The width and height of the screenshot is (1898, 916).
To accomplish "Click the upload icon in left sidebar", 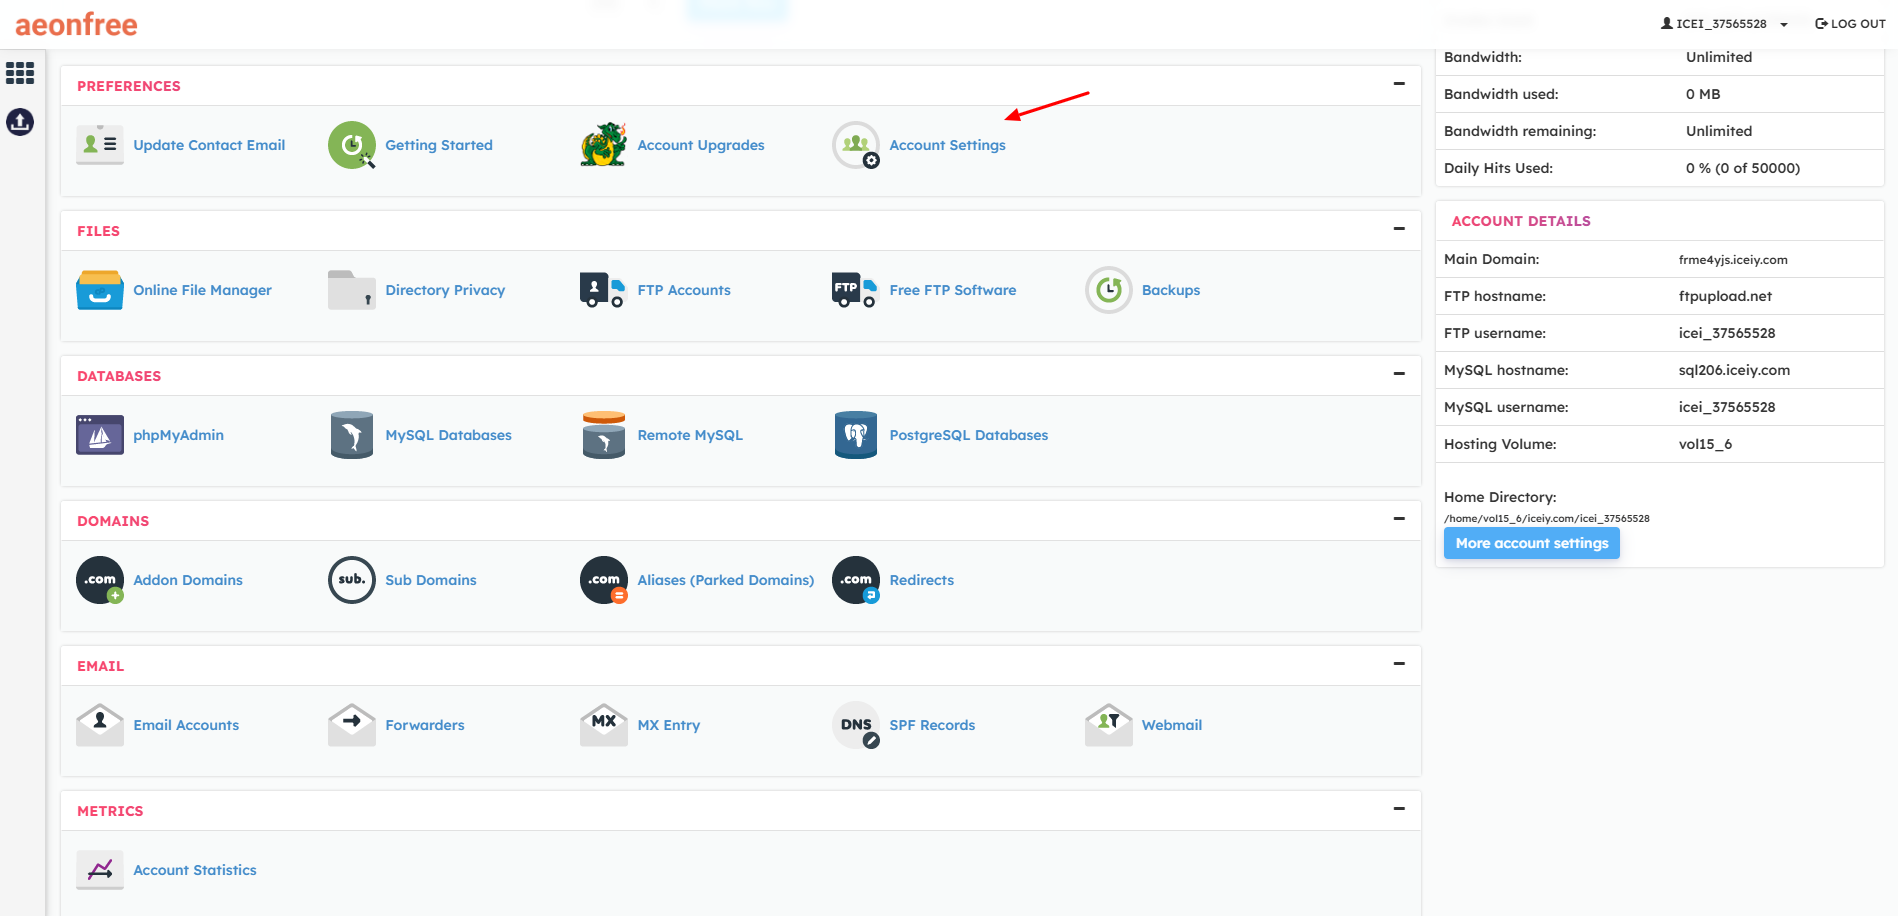I will [20, 122].
